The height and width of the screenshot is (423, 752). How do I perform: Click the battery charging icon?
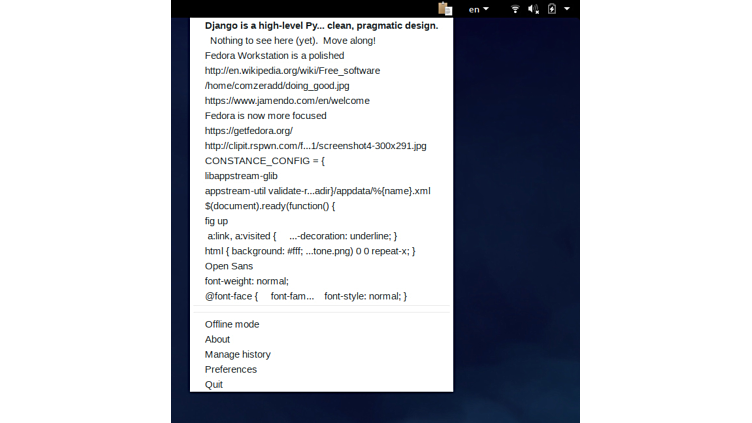point(551,9)
